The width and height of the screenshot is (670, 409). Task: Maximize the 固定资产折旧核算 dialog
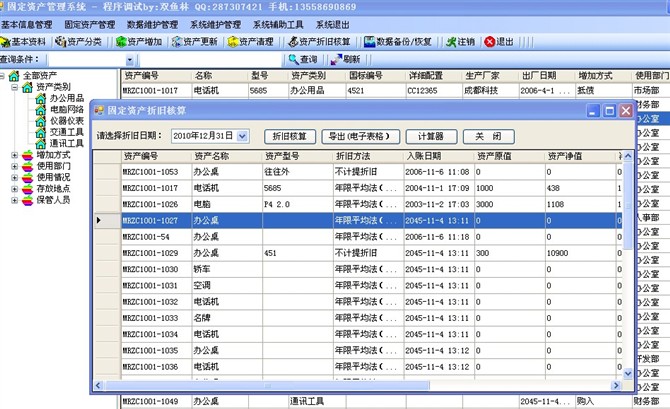609,111
